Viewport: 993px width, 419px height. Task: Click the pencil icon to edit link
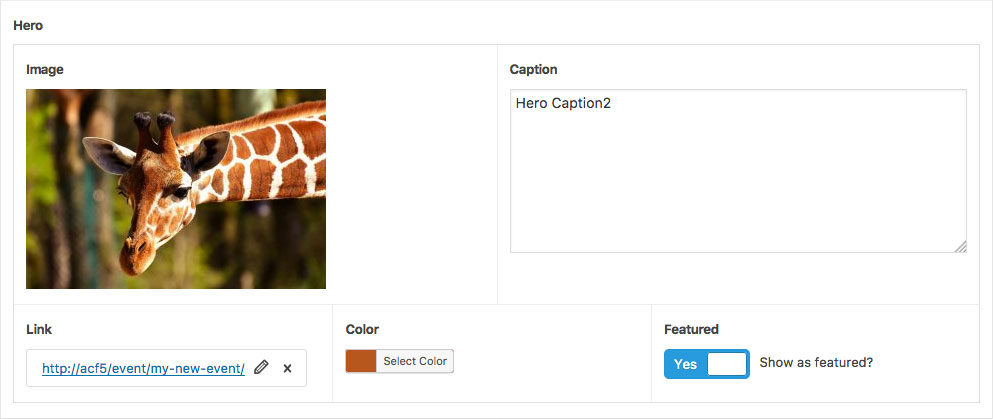click(261, 368)
